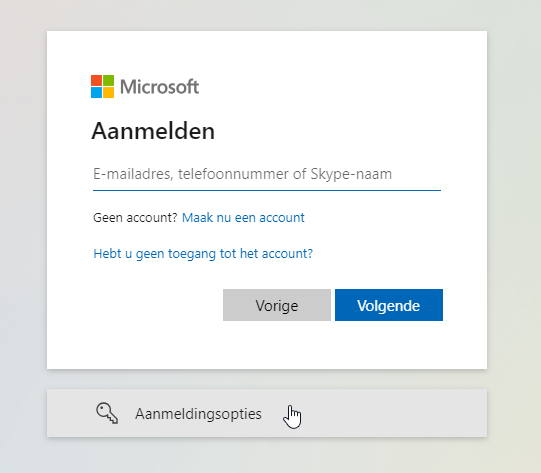541x473 pixels.
Task: Click the yellow square of the Microsoft logo
Action: [108, 92]
